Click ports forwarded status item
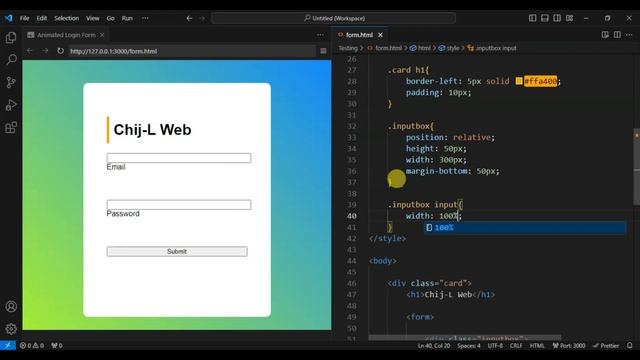640x360 pixels. [x=57, y=345]
